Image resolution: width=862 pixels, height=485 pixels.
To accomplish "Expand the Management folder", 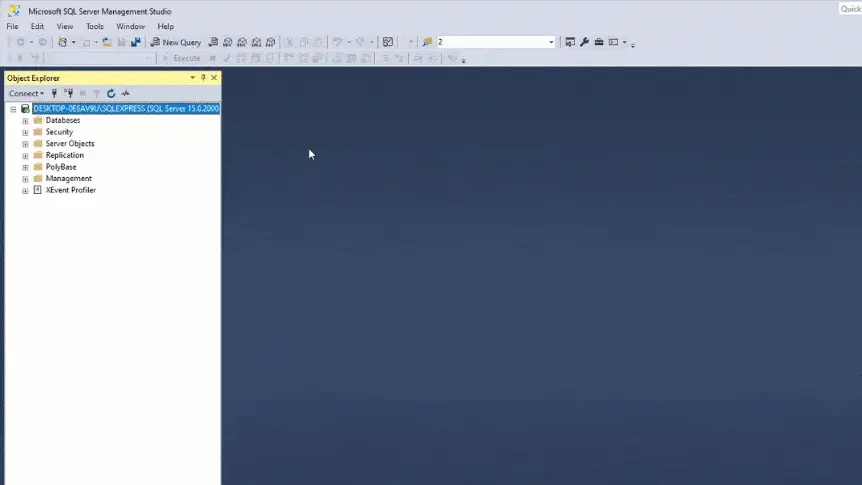I will pyautogui.click(x=25, y=179).
